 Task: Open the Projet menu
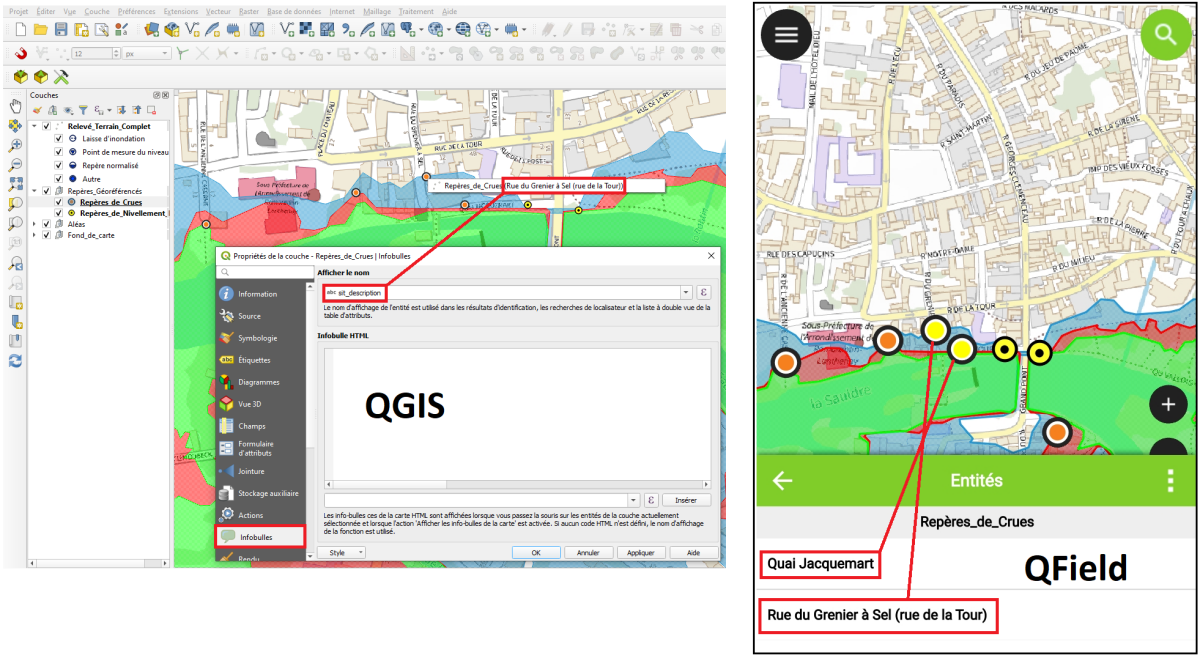click(19, 11)
